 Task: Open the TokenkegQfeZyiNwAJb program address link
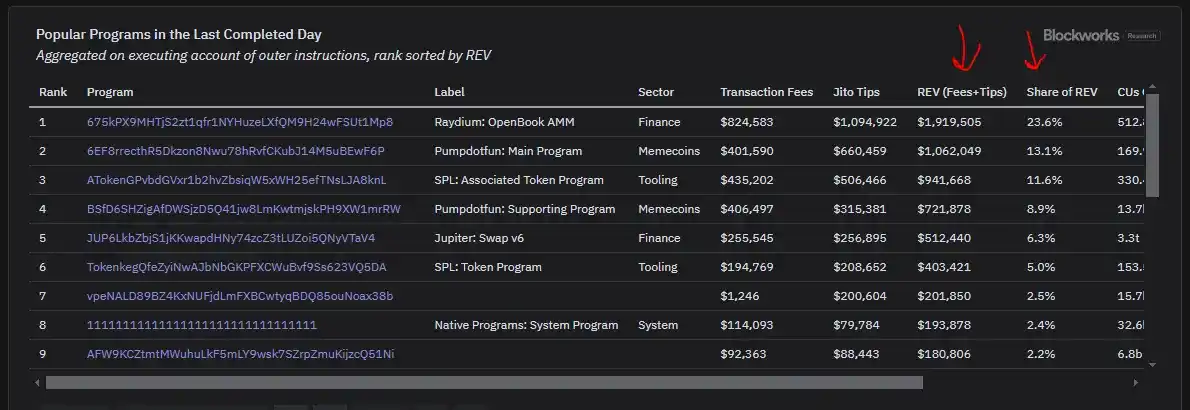pos(236,267)
